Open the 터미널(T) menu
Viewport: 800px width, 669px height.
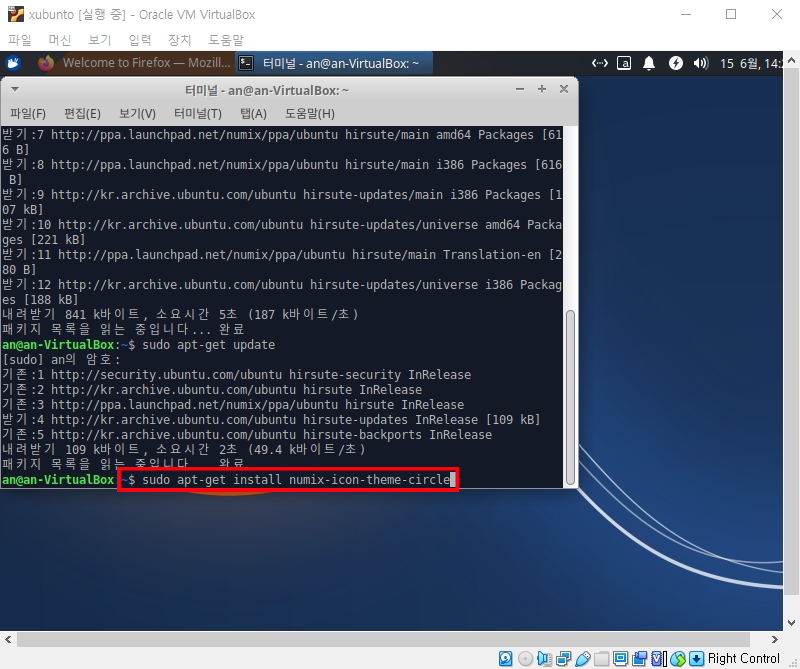click(198, 113)
